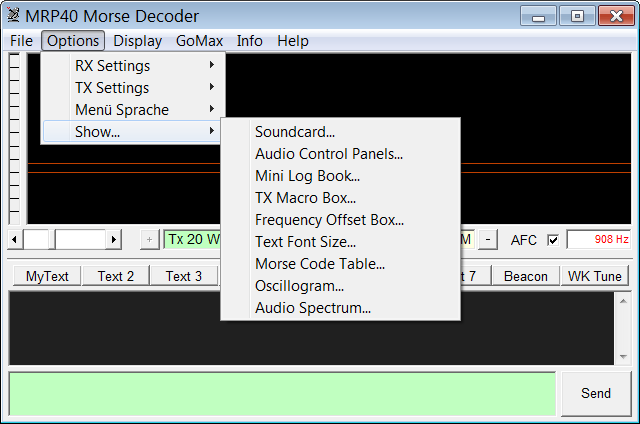Open the Soundcard settings entry
Screen dimensions: 640x424
tap(295, 132)
